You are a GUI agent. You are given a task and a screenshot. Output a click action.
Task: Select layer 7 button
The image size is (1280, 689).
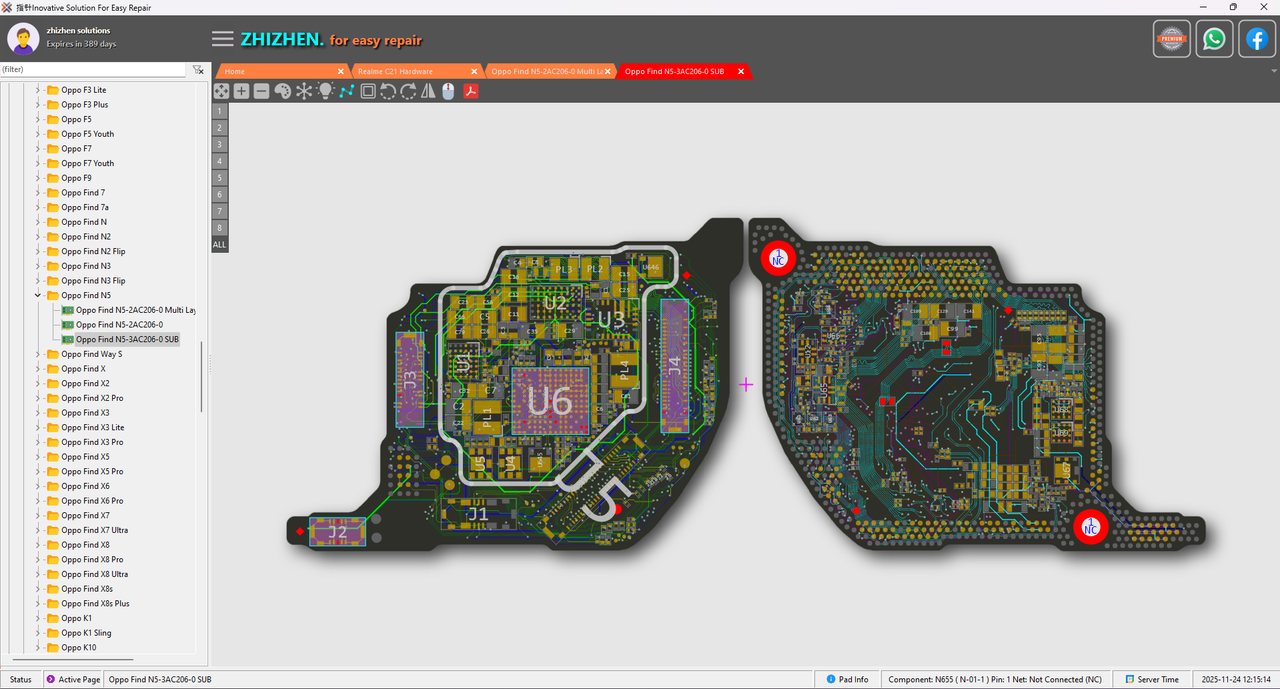220,211
